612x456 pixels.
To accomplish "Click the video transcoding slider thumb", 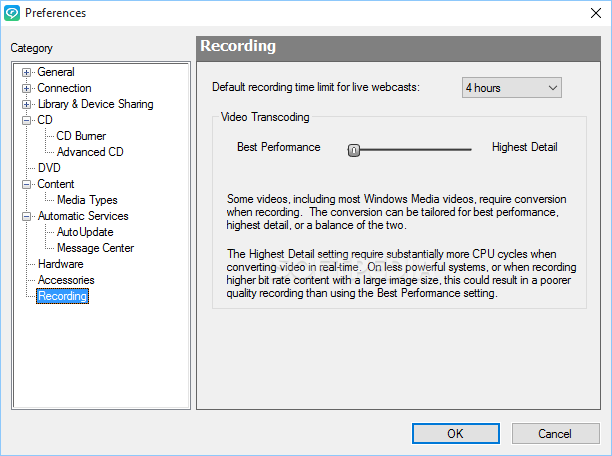I will 354,150.
